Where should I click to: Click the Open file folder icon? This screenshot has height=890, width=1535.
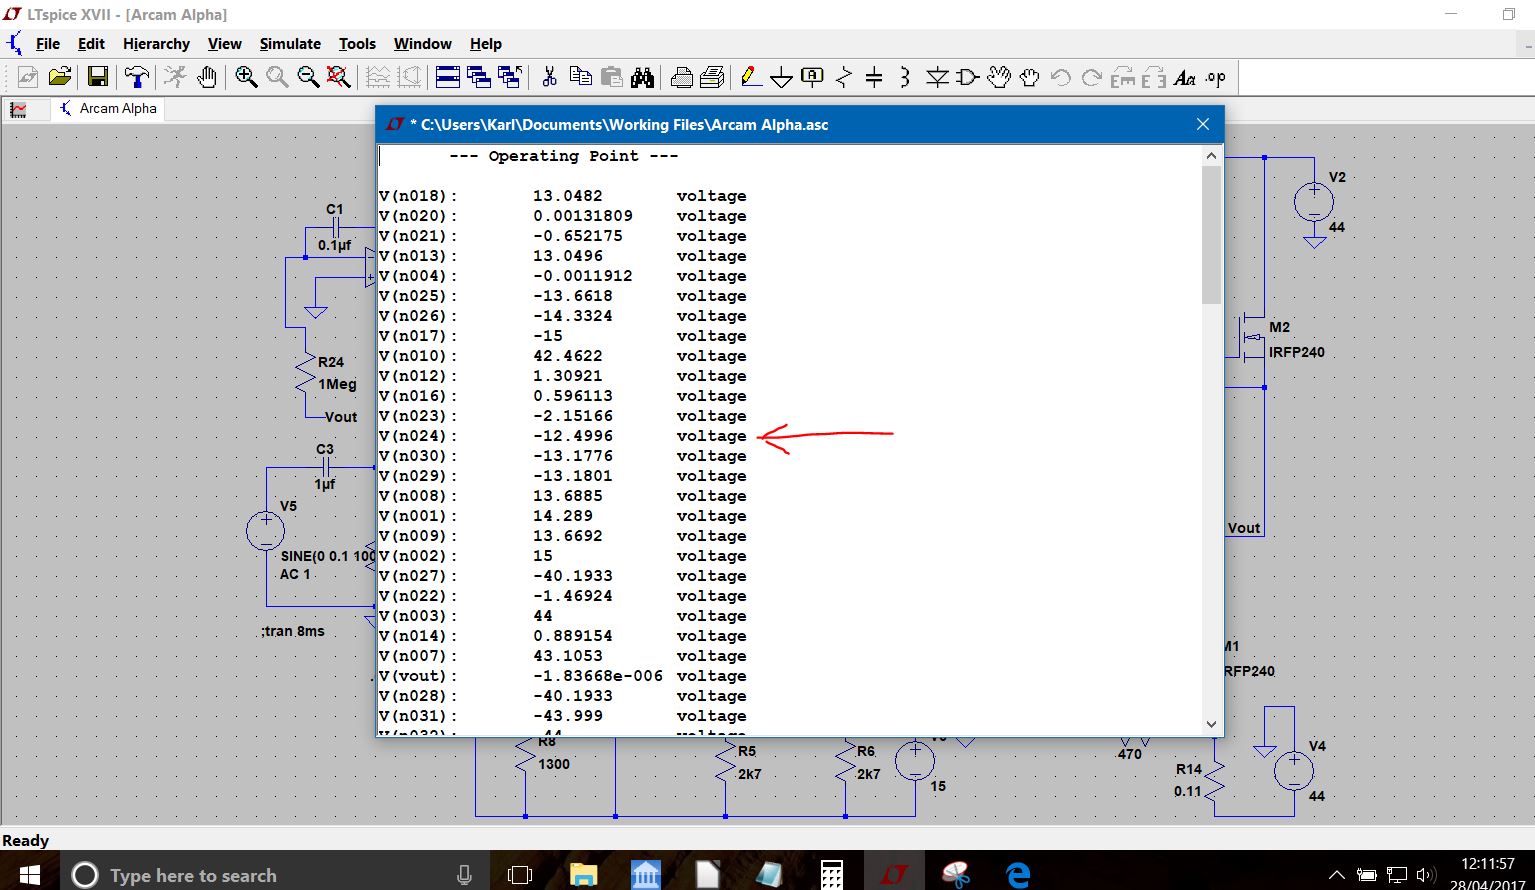pos(60,77)
